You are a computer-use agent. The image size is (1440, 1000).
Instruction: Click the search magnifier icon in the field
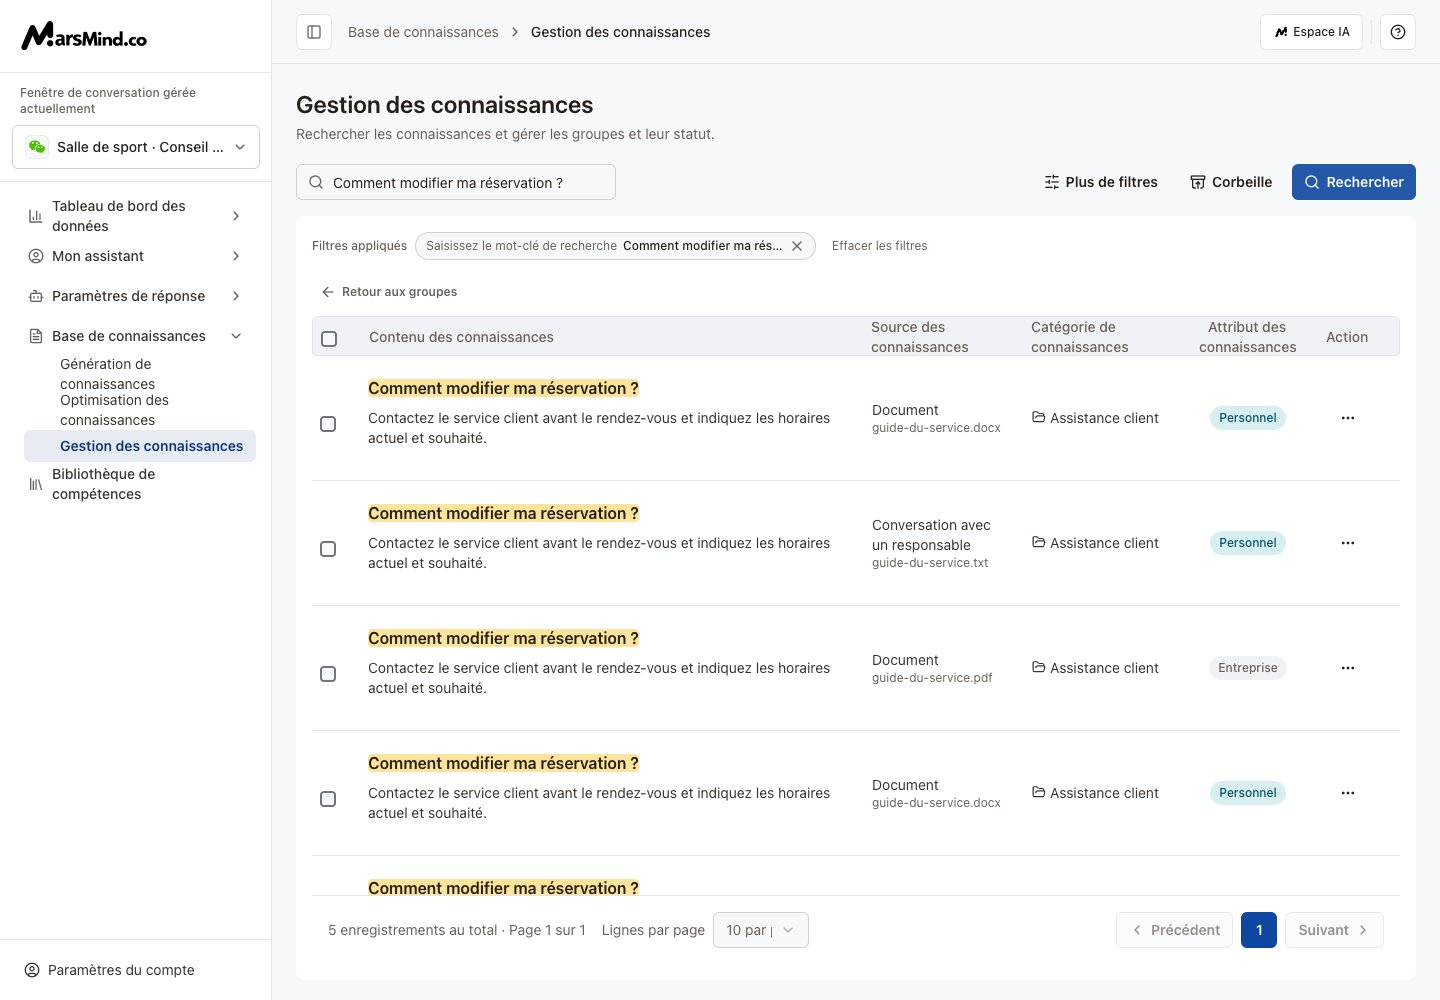coord(316,182)
